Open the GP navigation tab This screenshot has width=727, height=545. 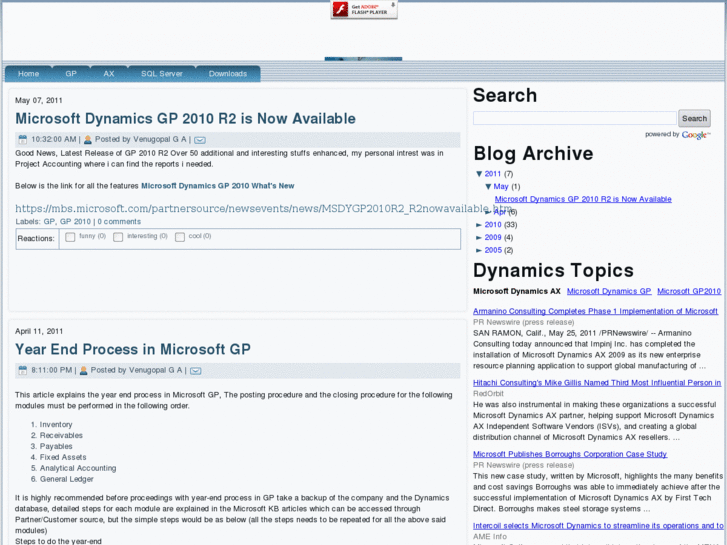70,74
